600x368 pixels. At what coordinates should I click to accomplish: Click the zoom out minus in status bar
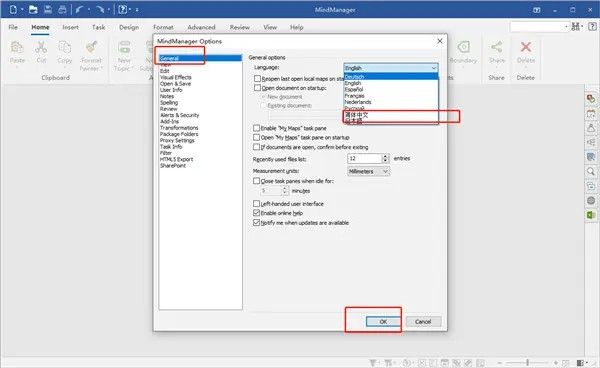coord(499,363)
